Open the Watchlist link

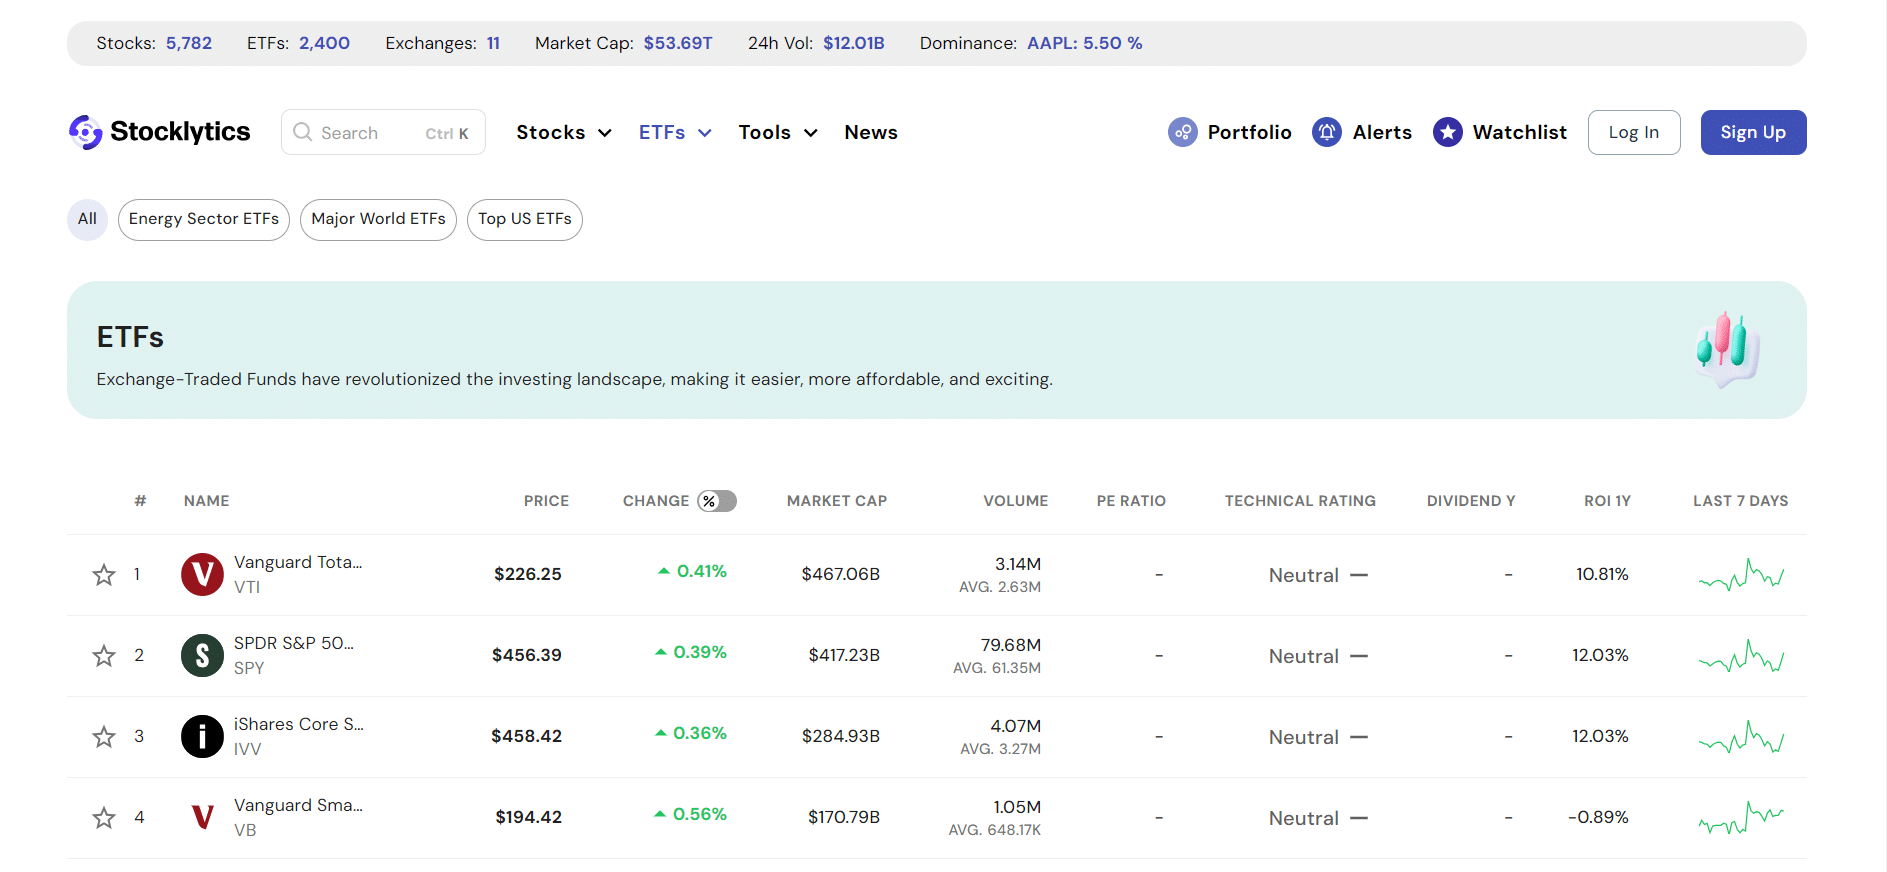coord(1520,132)
